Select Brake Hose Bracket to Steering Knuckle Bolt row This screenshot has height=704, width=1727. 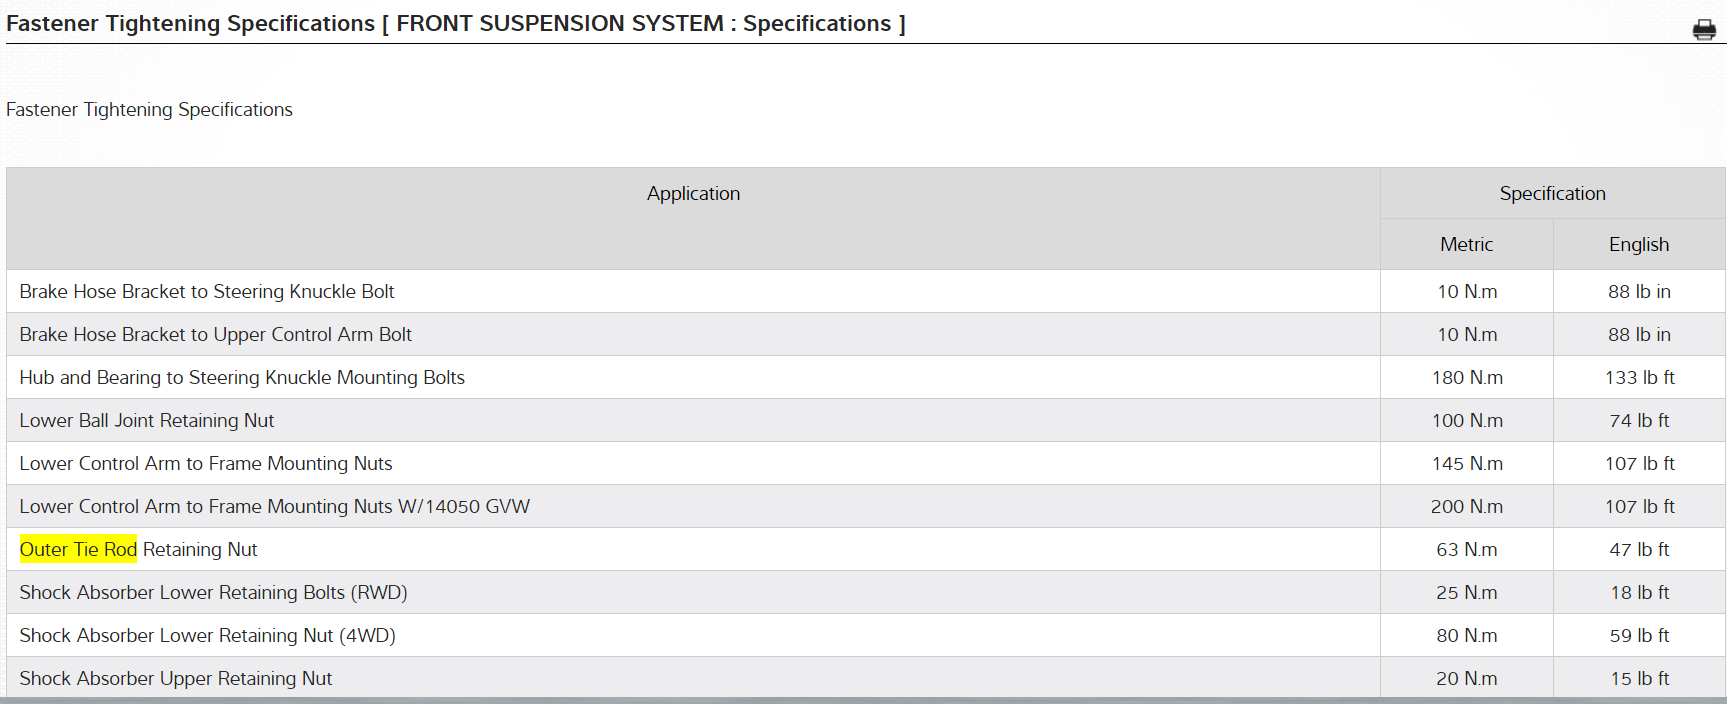(207, 292)
